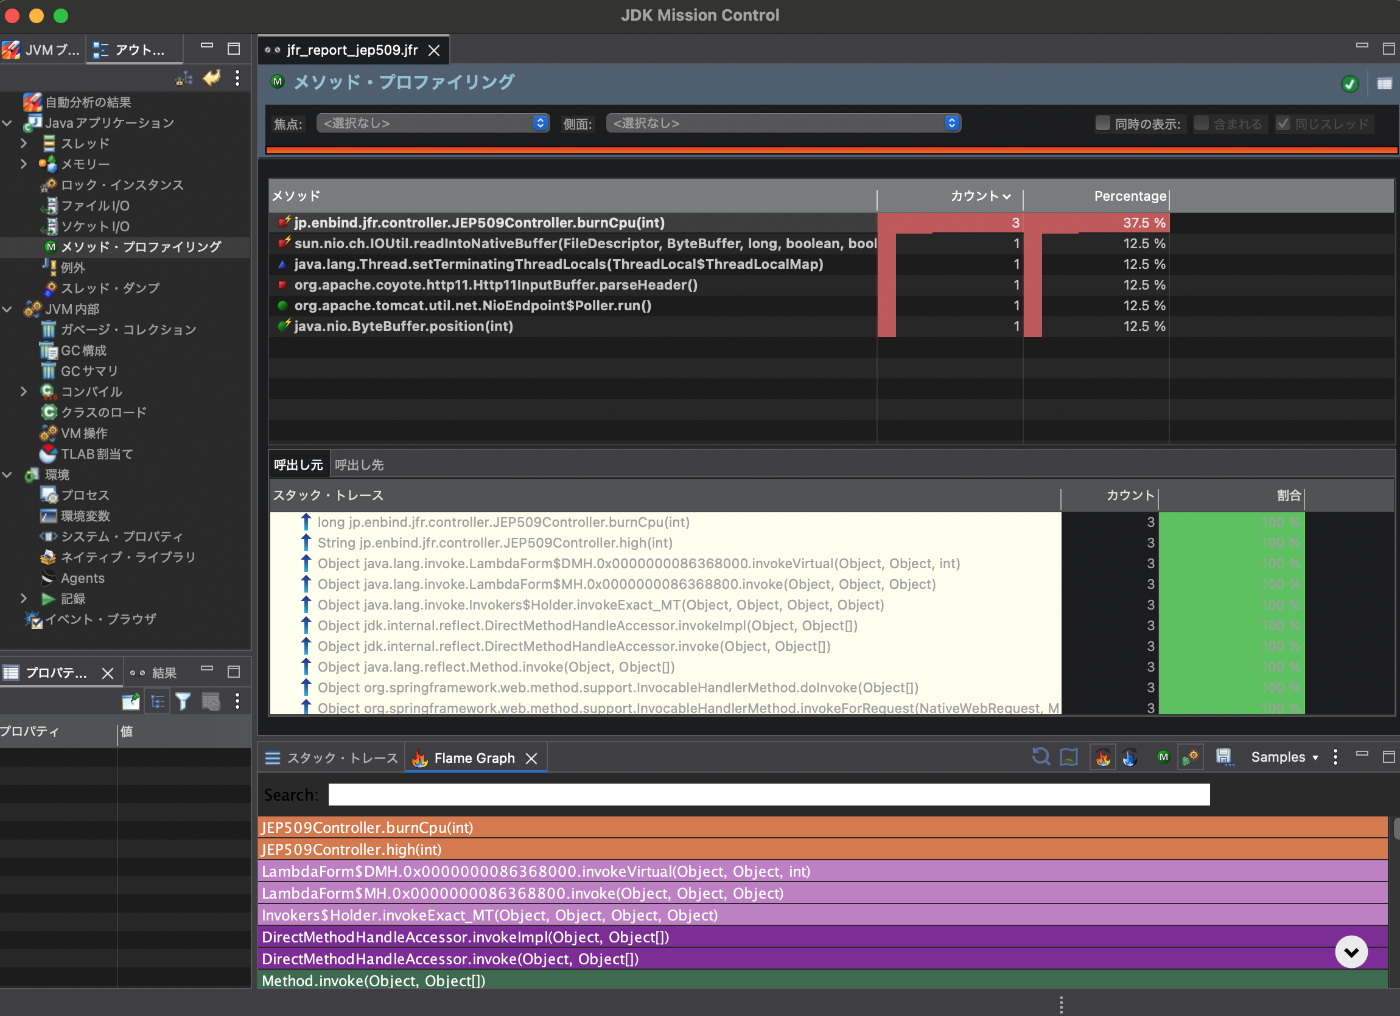Click the flame graph Search field
The height and width of the screenshot is (1016, 1400).
coord(768,795)
